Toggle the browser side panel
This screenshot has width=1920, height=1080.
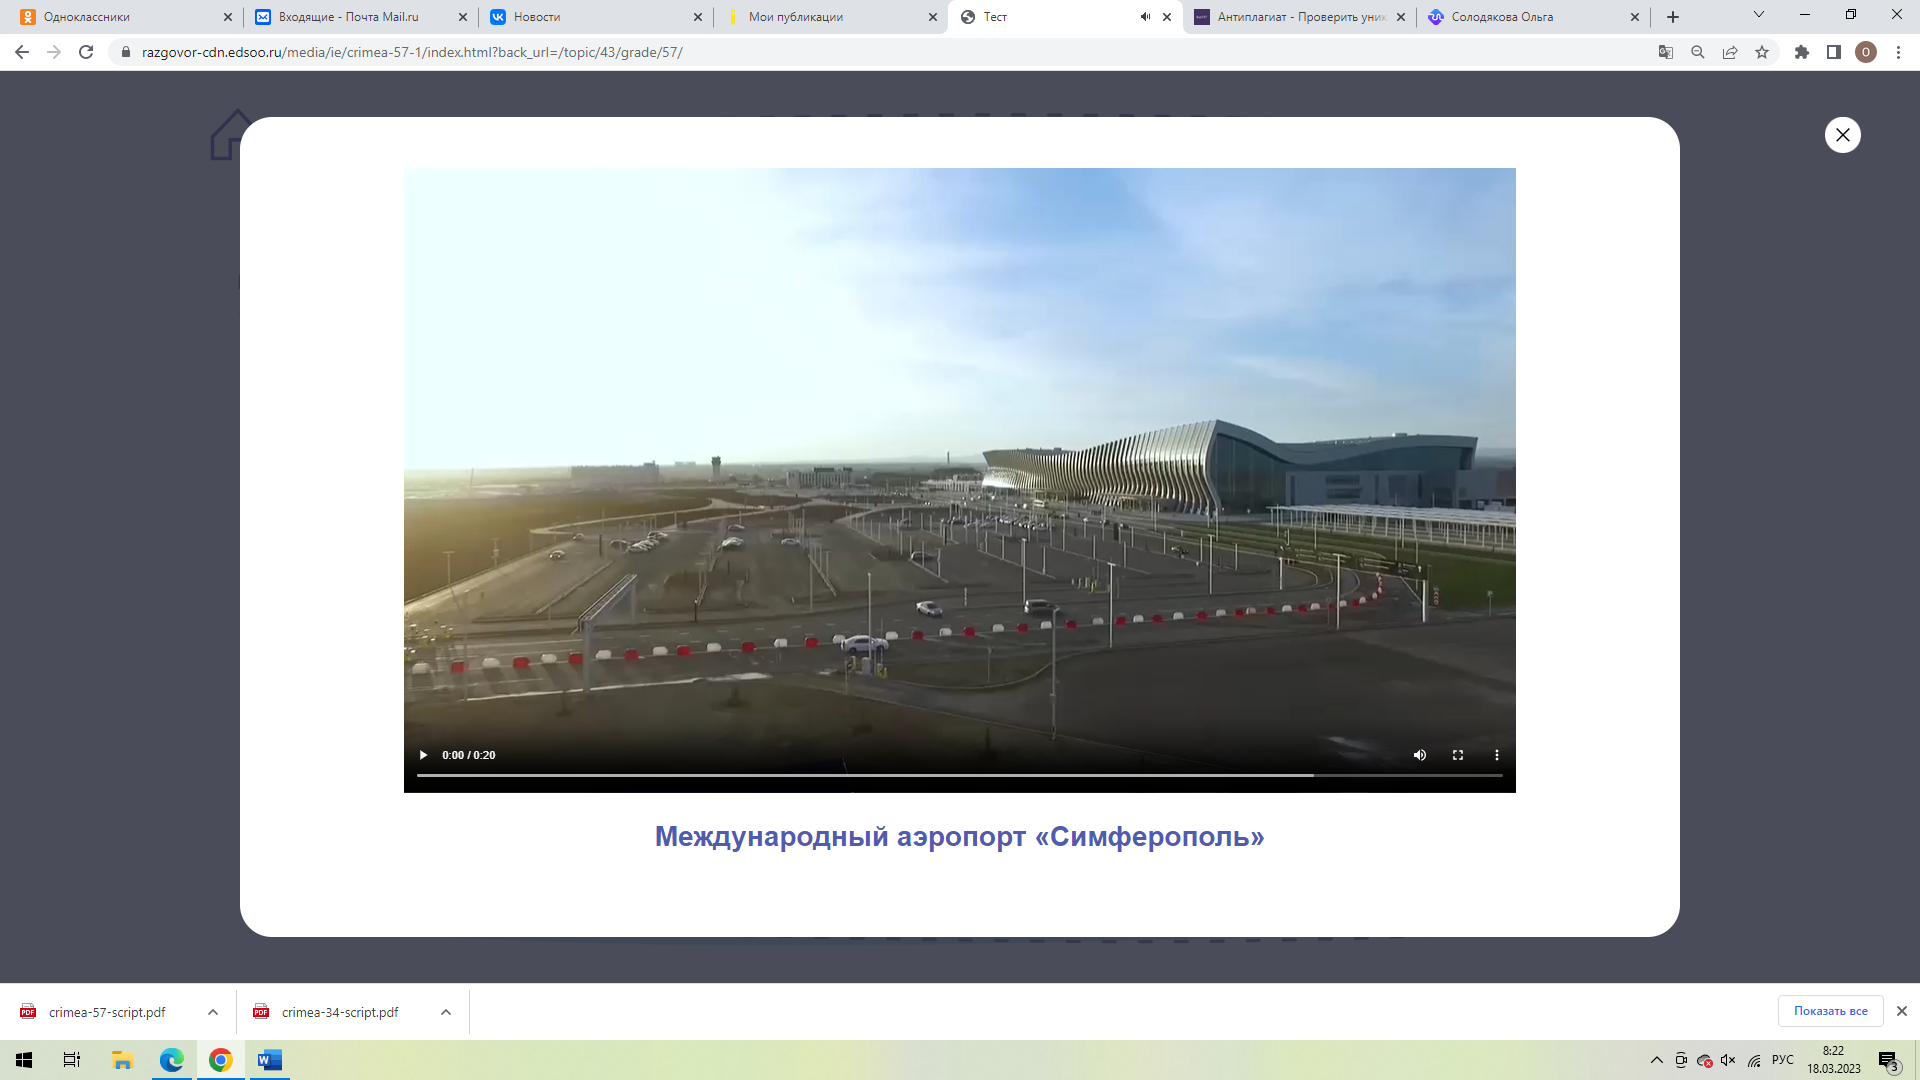1834,52
